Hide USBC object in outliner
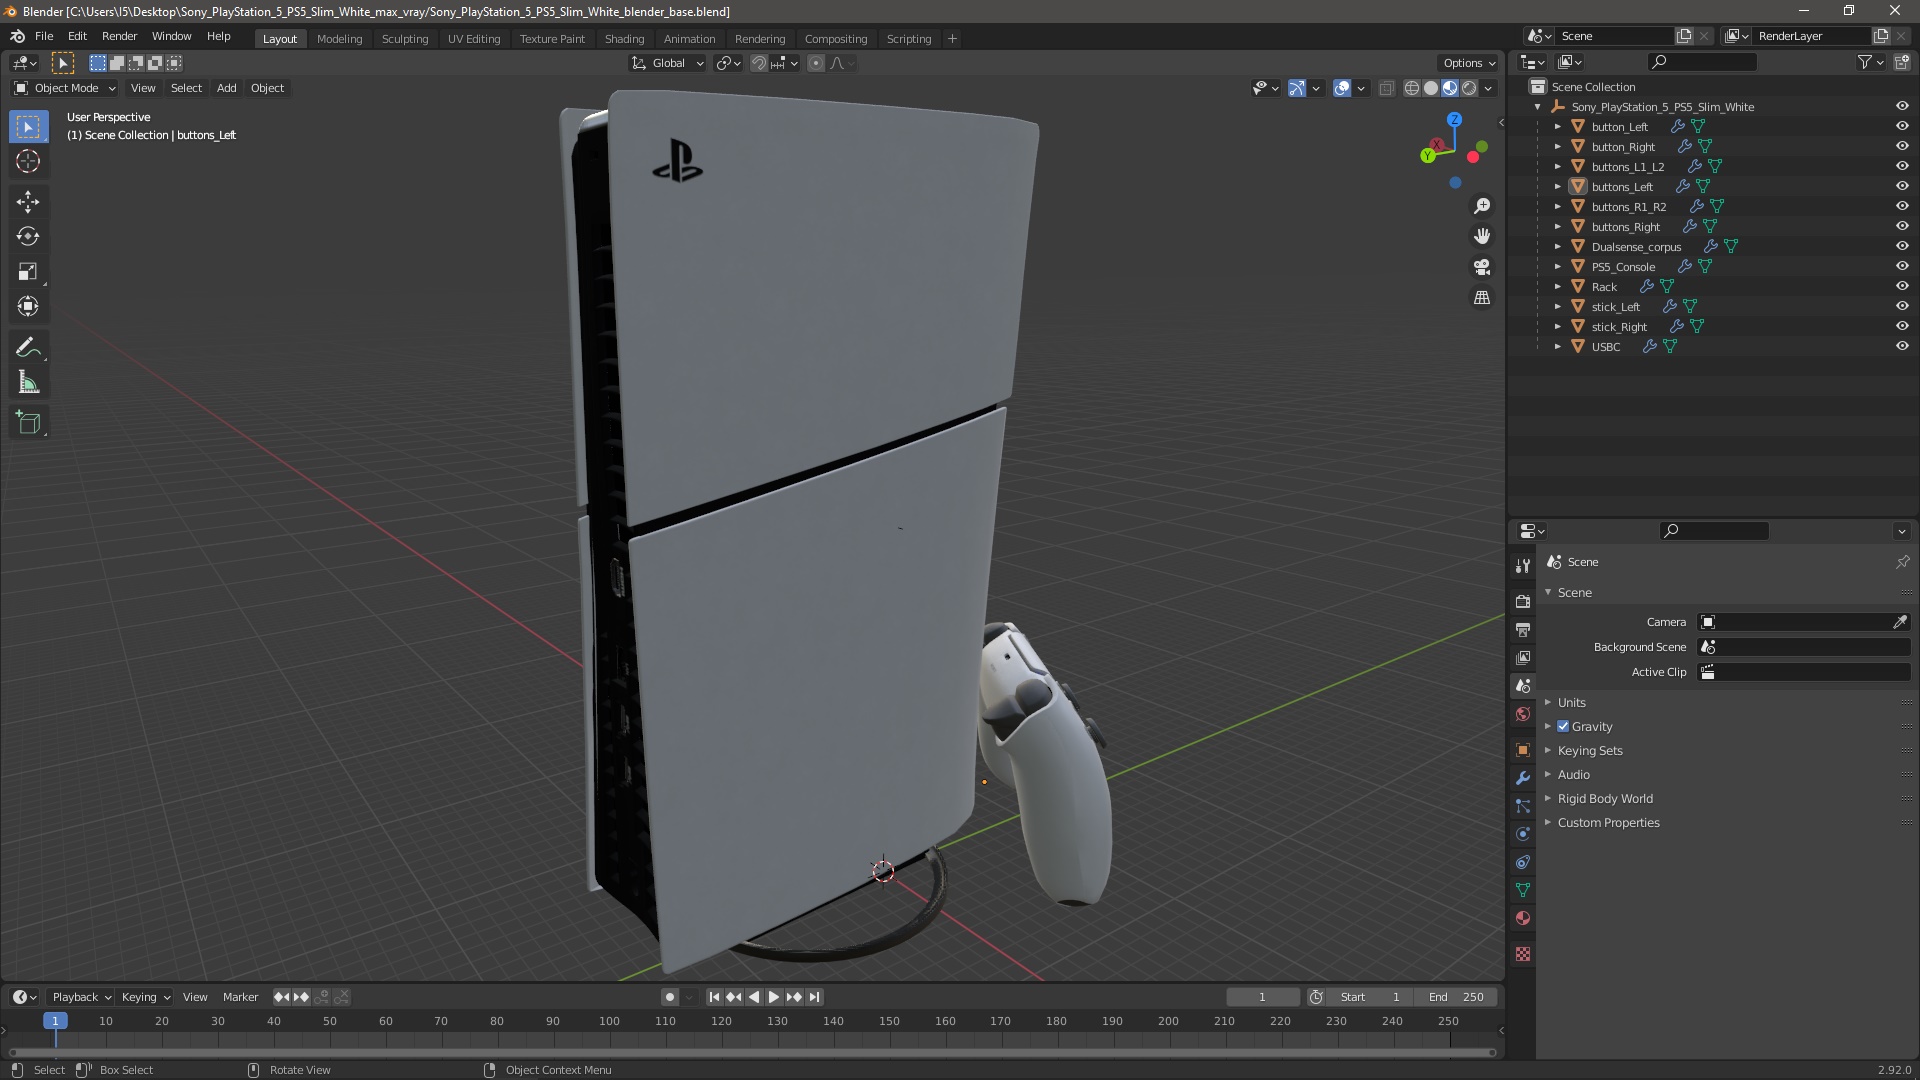This screenshot has height=1080, width=1920. coord(1902,346)
